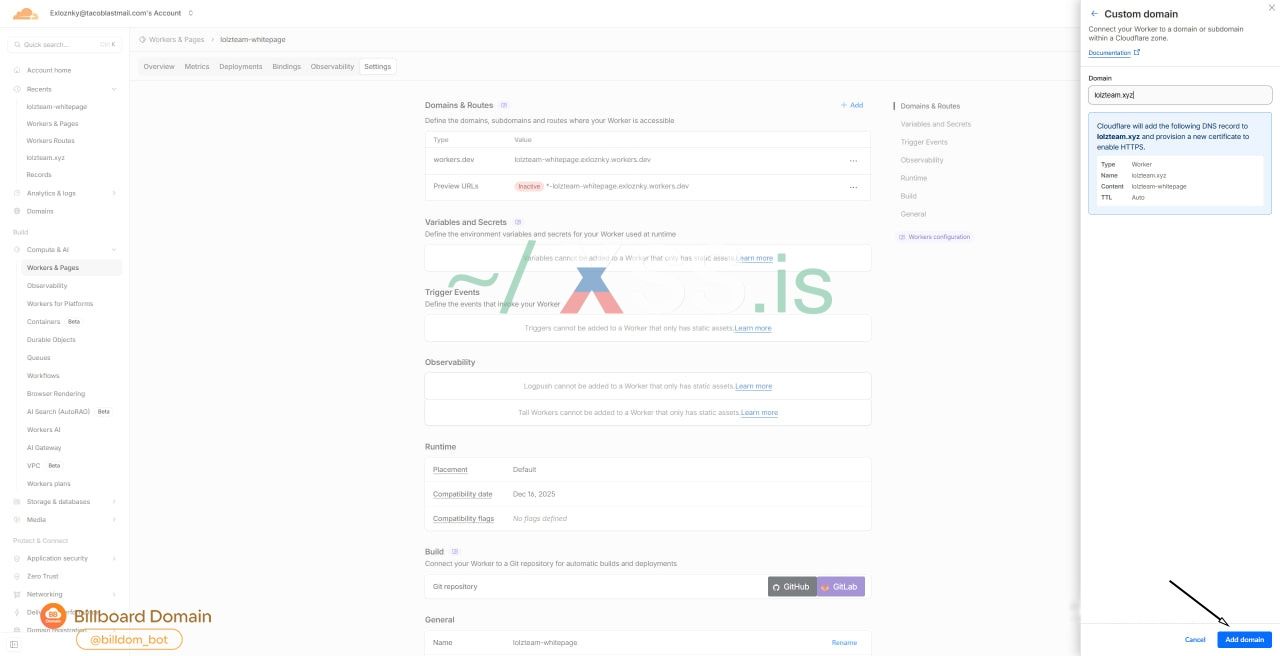Viewport: 1280px width, 656px height.
Task: Open options menu for workers.dev row
Action: pos(853,160)
